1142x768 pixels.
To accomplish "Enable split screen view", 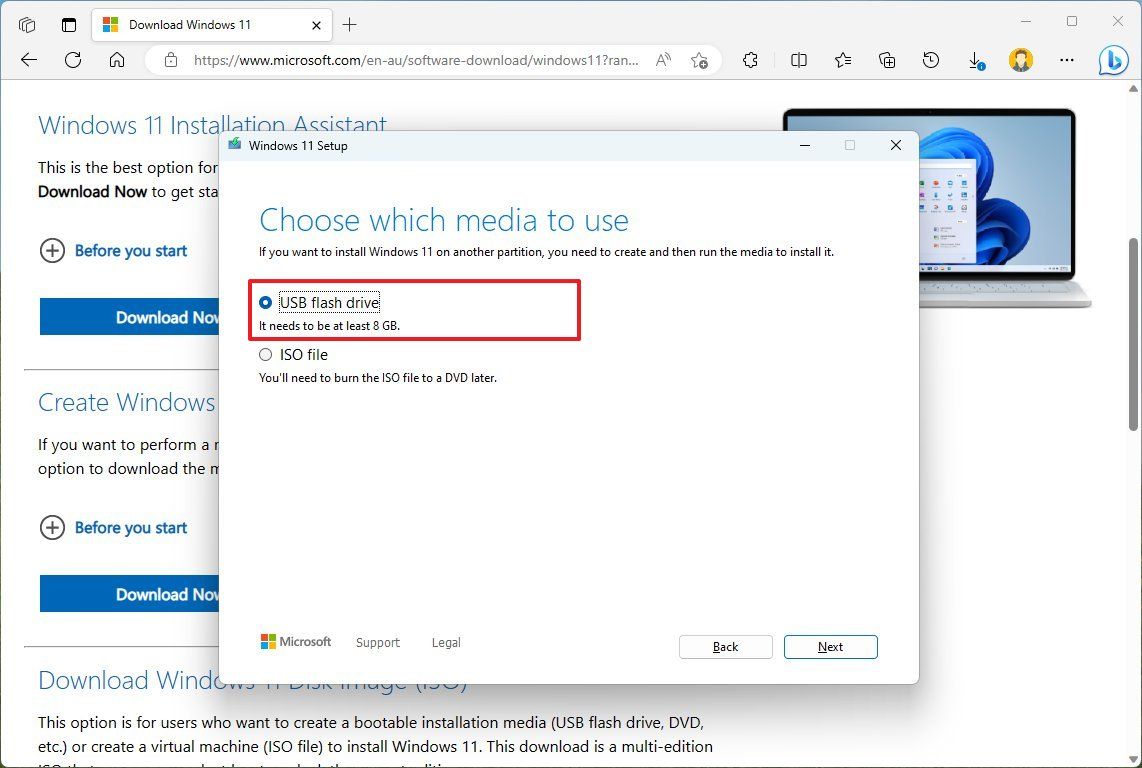I will (x=798, y=60).
